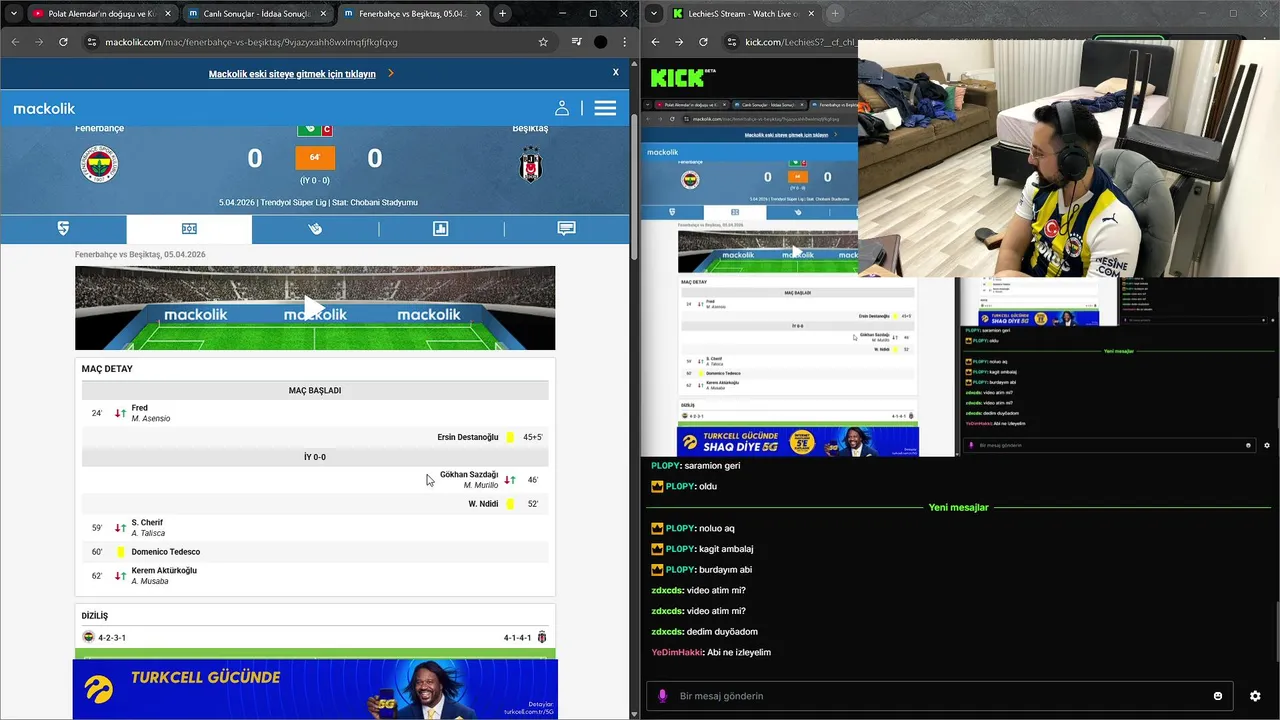
Task: Click the 4-1-4-1 Beşiktaş formation
Action: [x=518, y=638]
